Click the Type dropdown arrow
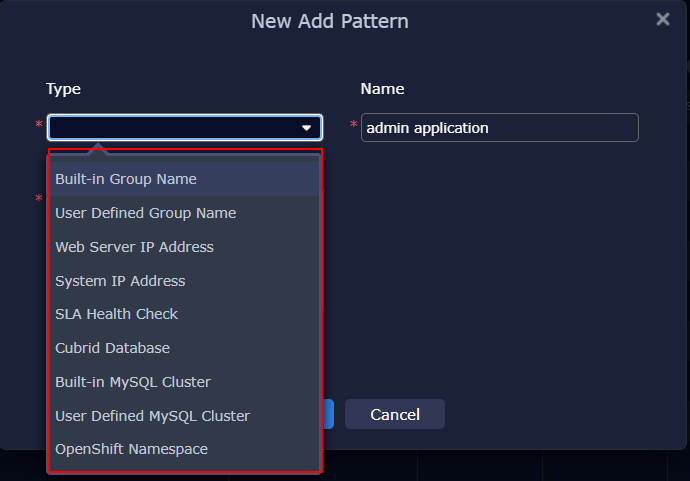 [x=307, y=128]
